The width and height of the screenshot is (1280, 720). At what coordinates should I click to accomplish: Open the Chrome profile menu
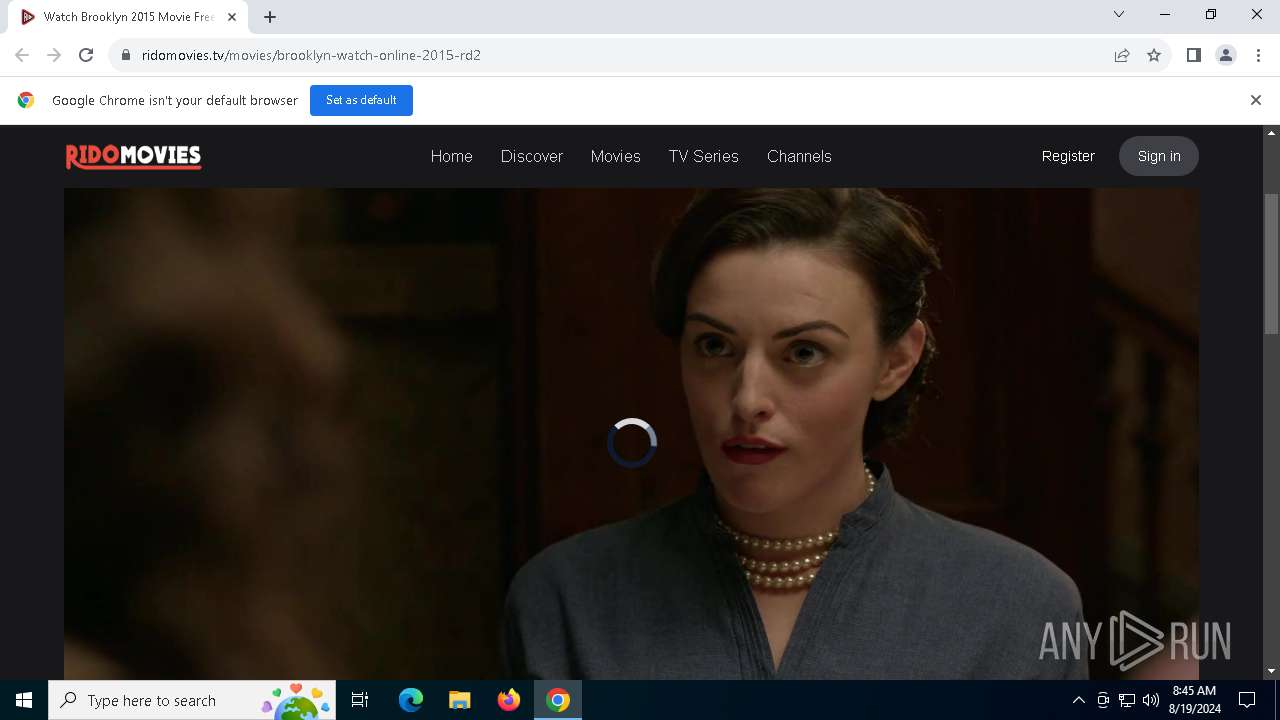point(1226,55)
